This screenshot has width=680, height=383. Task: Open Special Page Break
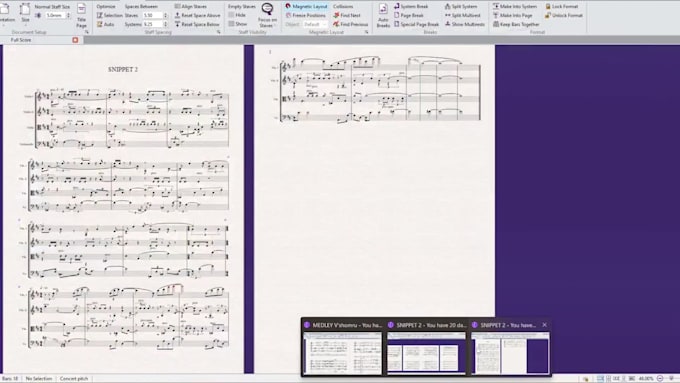tap(416, 24)
